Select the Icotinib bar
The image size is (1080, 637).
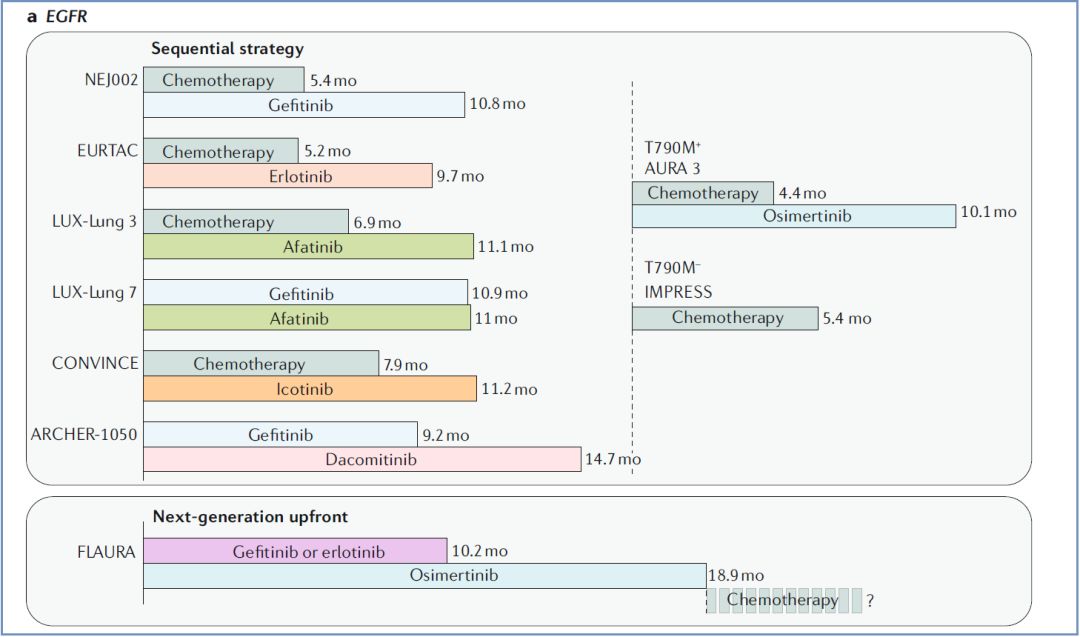click(310, 388)
